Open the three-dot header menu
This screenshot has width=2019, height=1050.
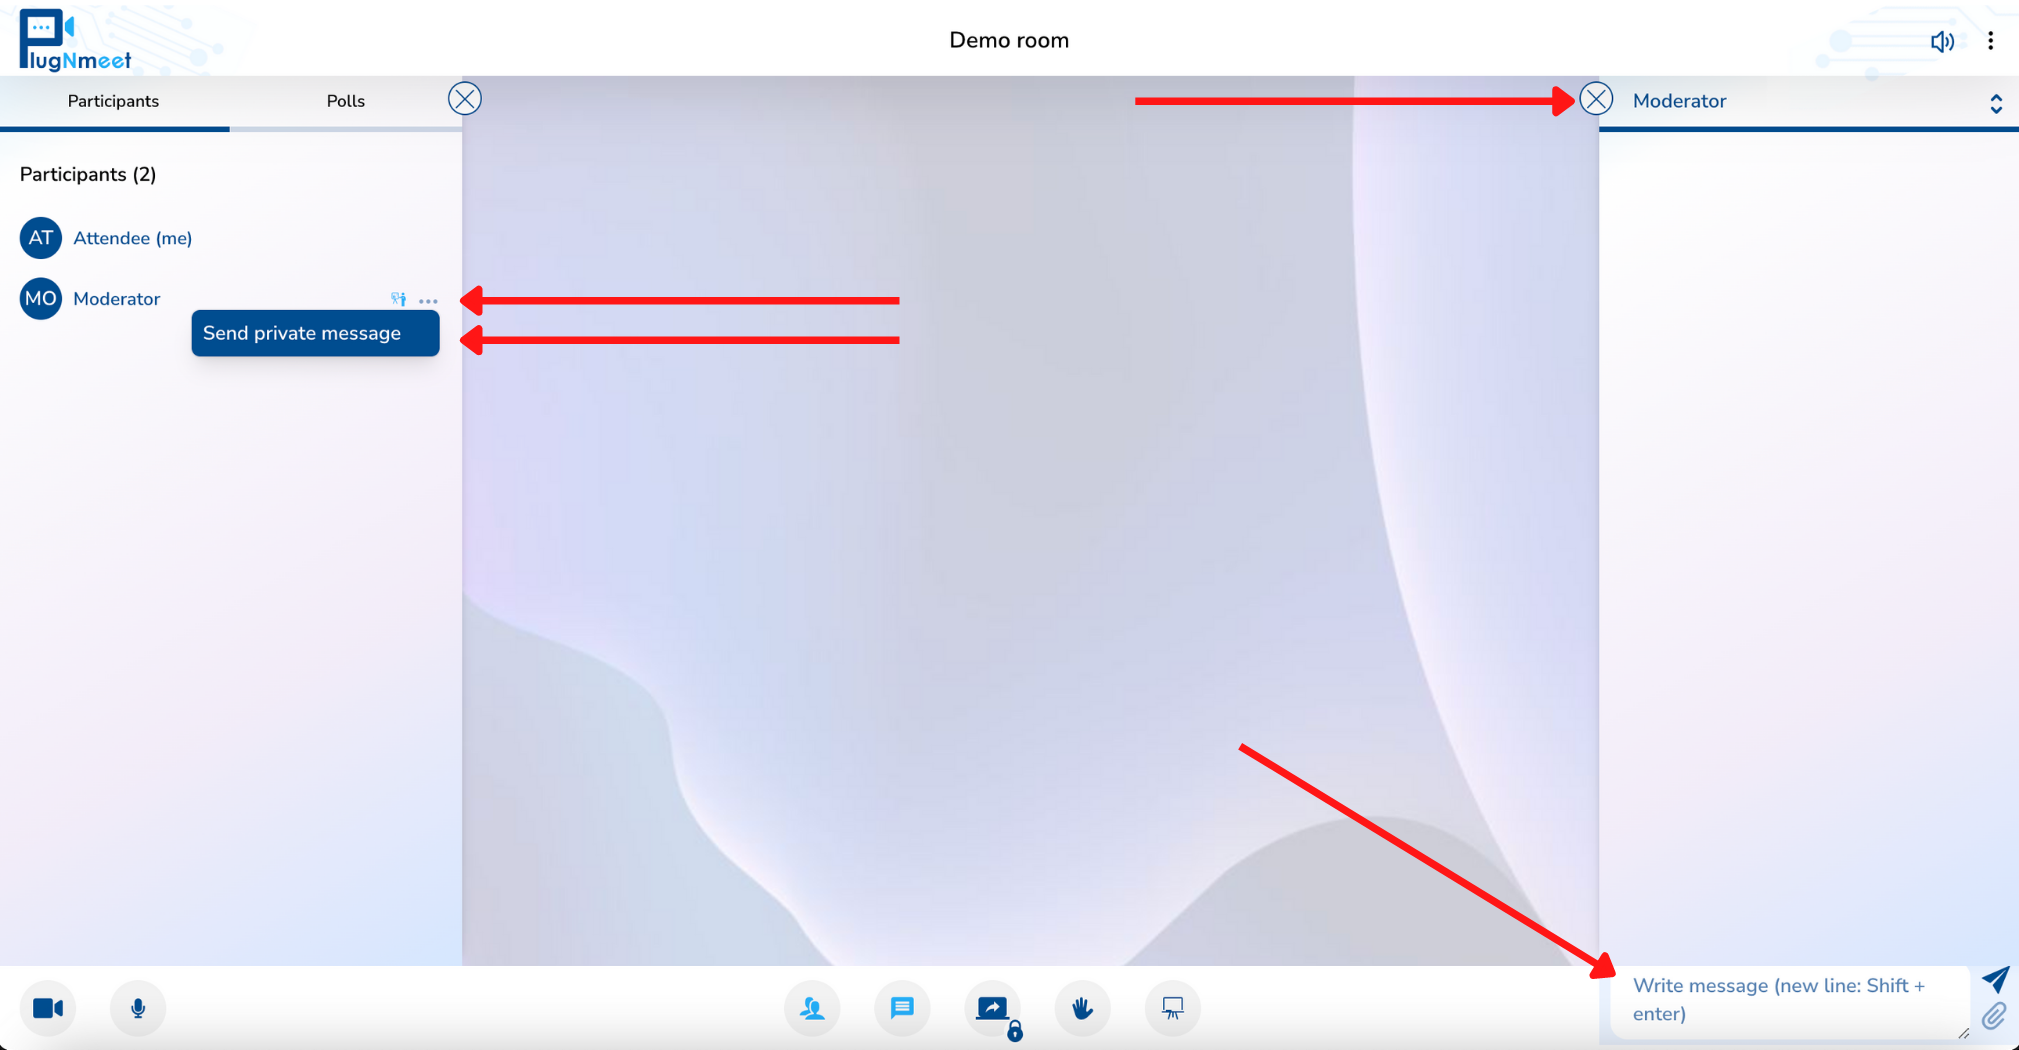pos(1991,41)
